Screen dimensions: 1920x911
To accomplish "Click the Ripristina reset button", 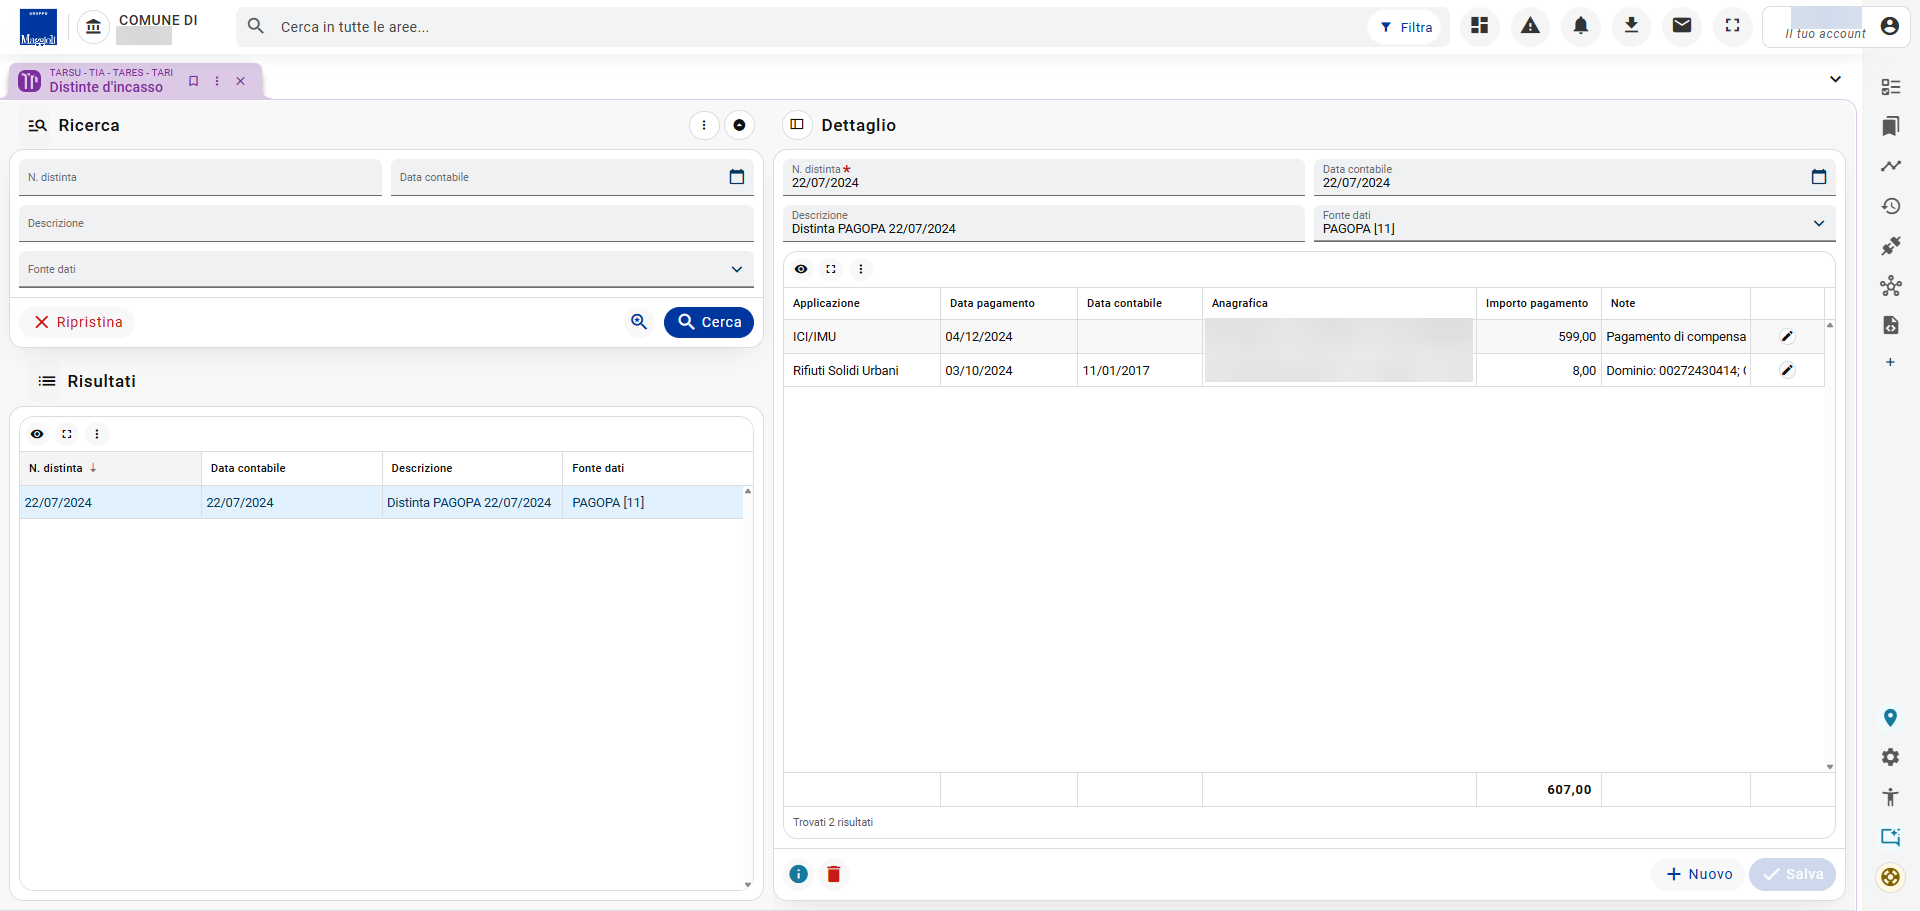I will [78, 322].
